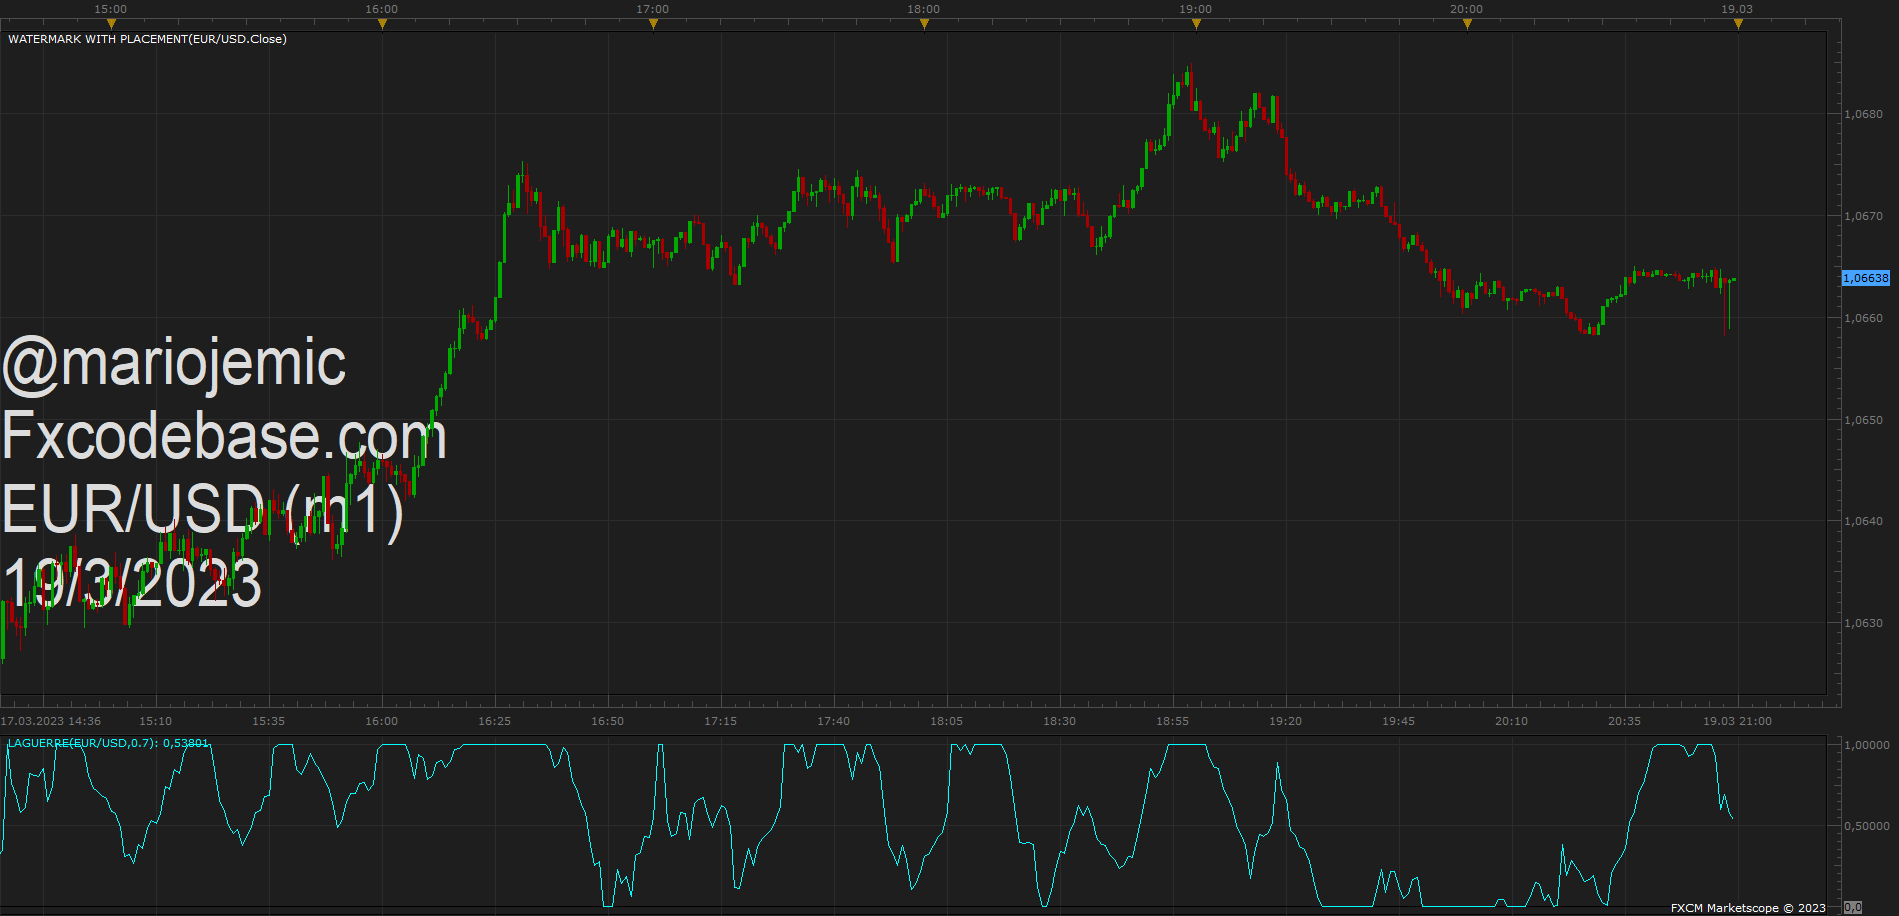Click the 1,0640 price axis label
1899x916 pixels.
(x=1863, y=521)
